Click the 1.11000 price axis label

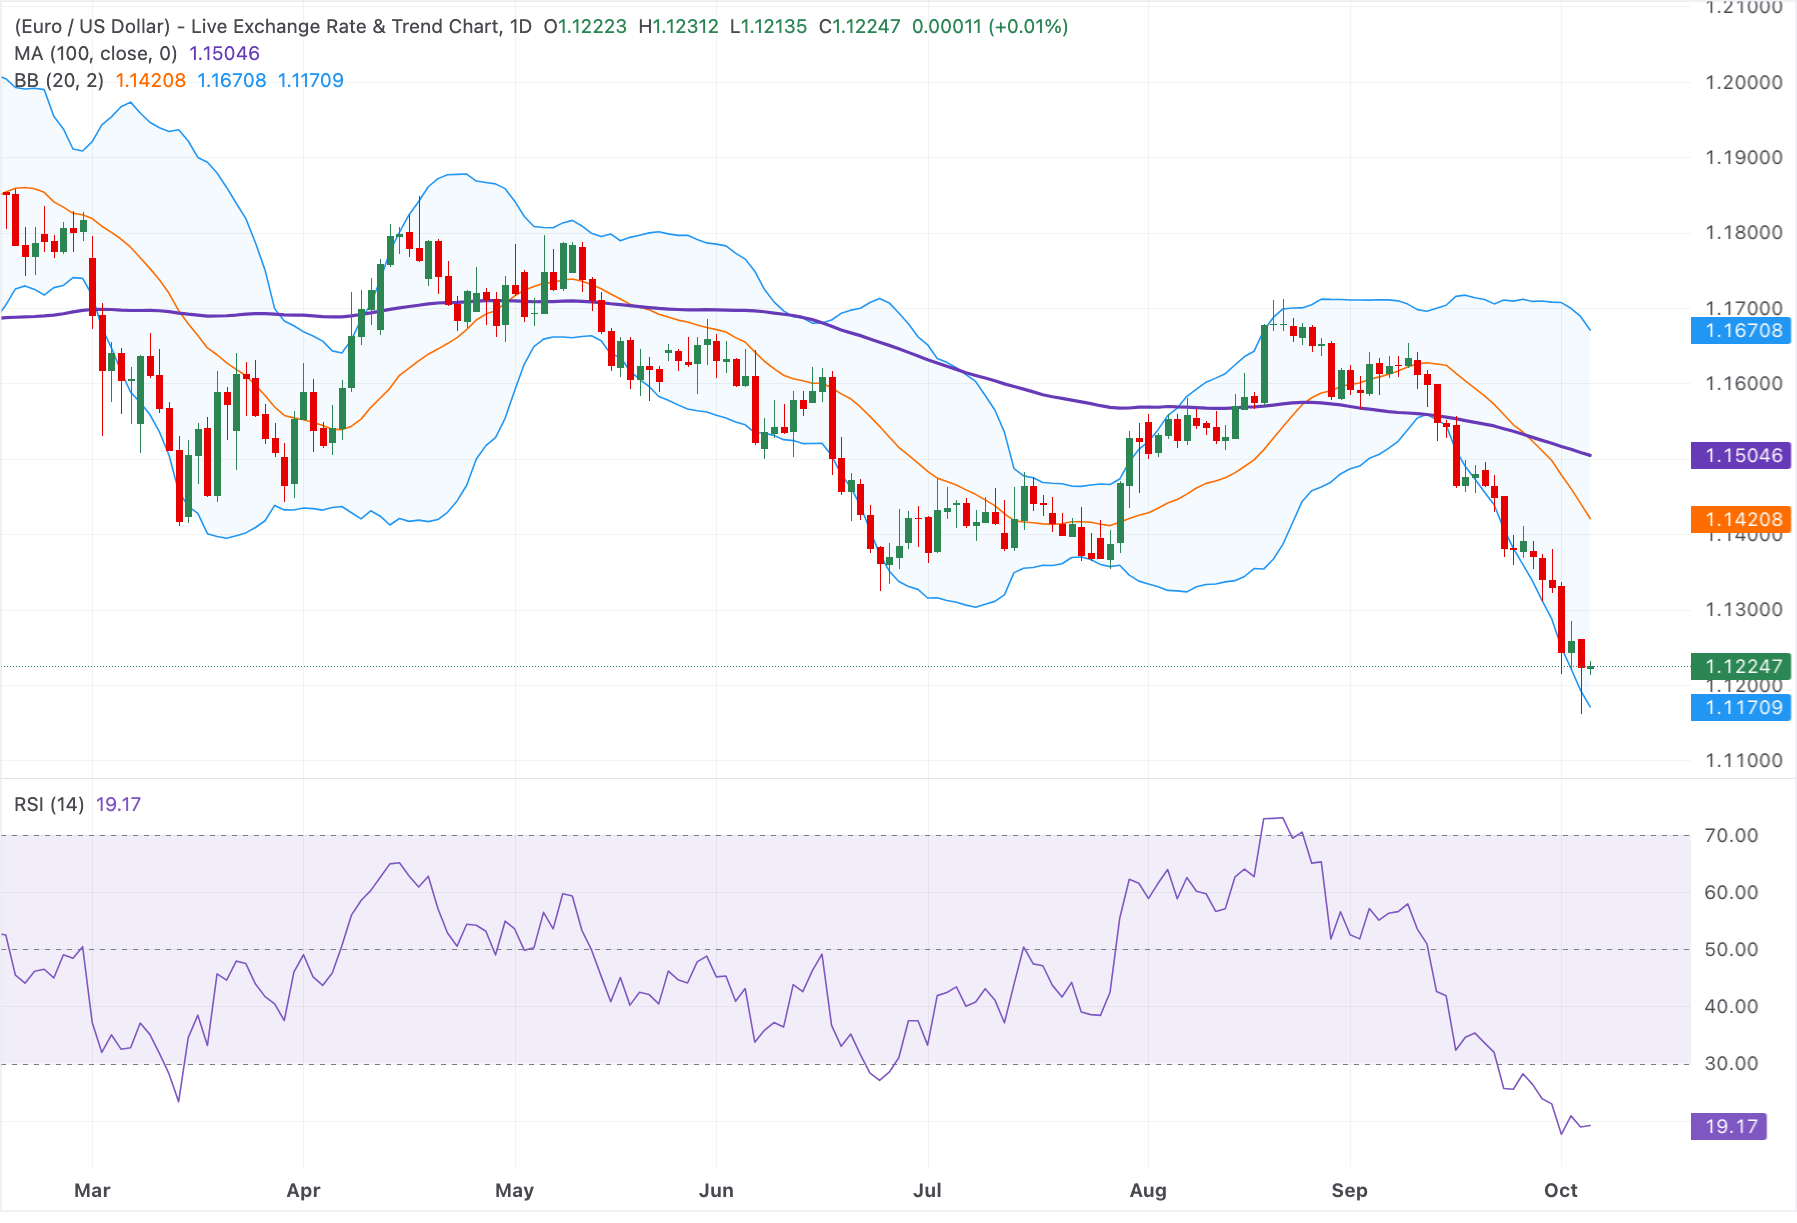click(x=1744, y=760)
